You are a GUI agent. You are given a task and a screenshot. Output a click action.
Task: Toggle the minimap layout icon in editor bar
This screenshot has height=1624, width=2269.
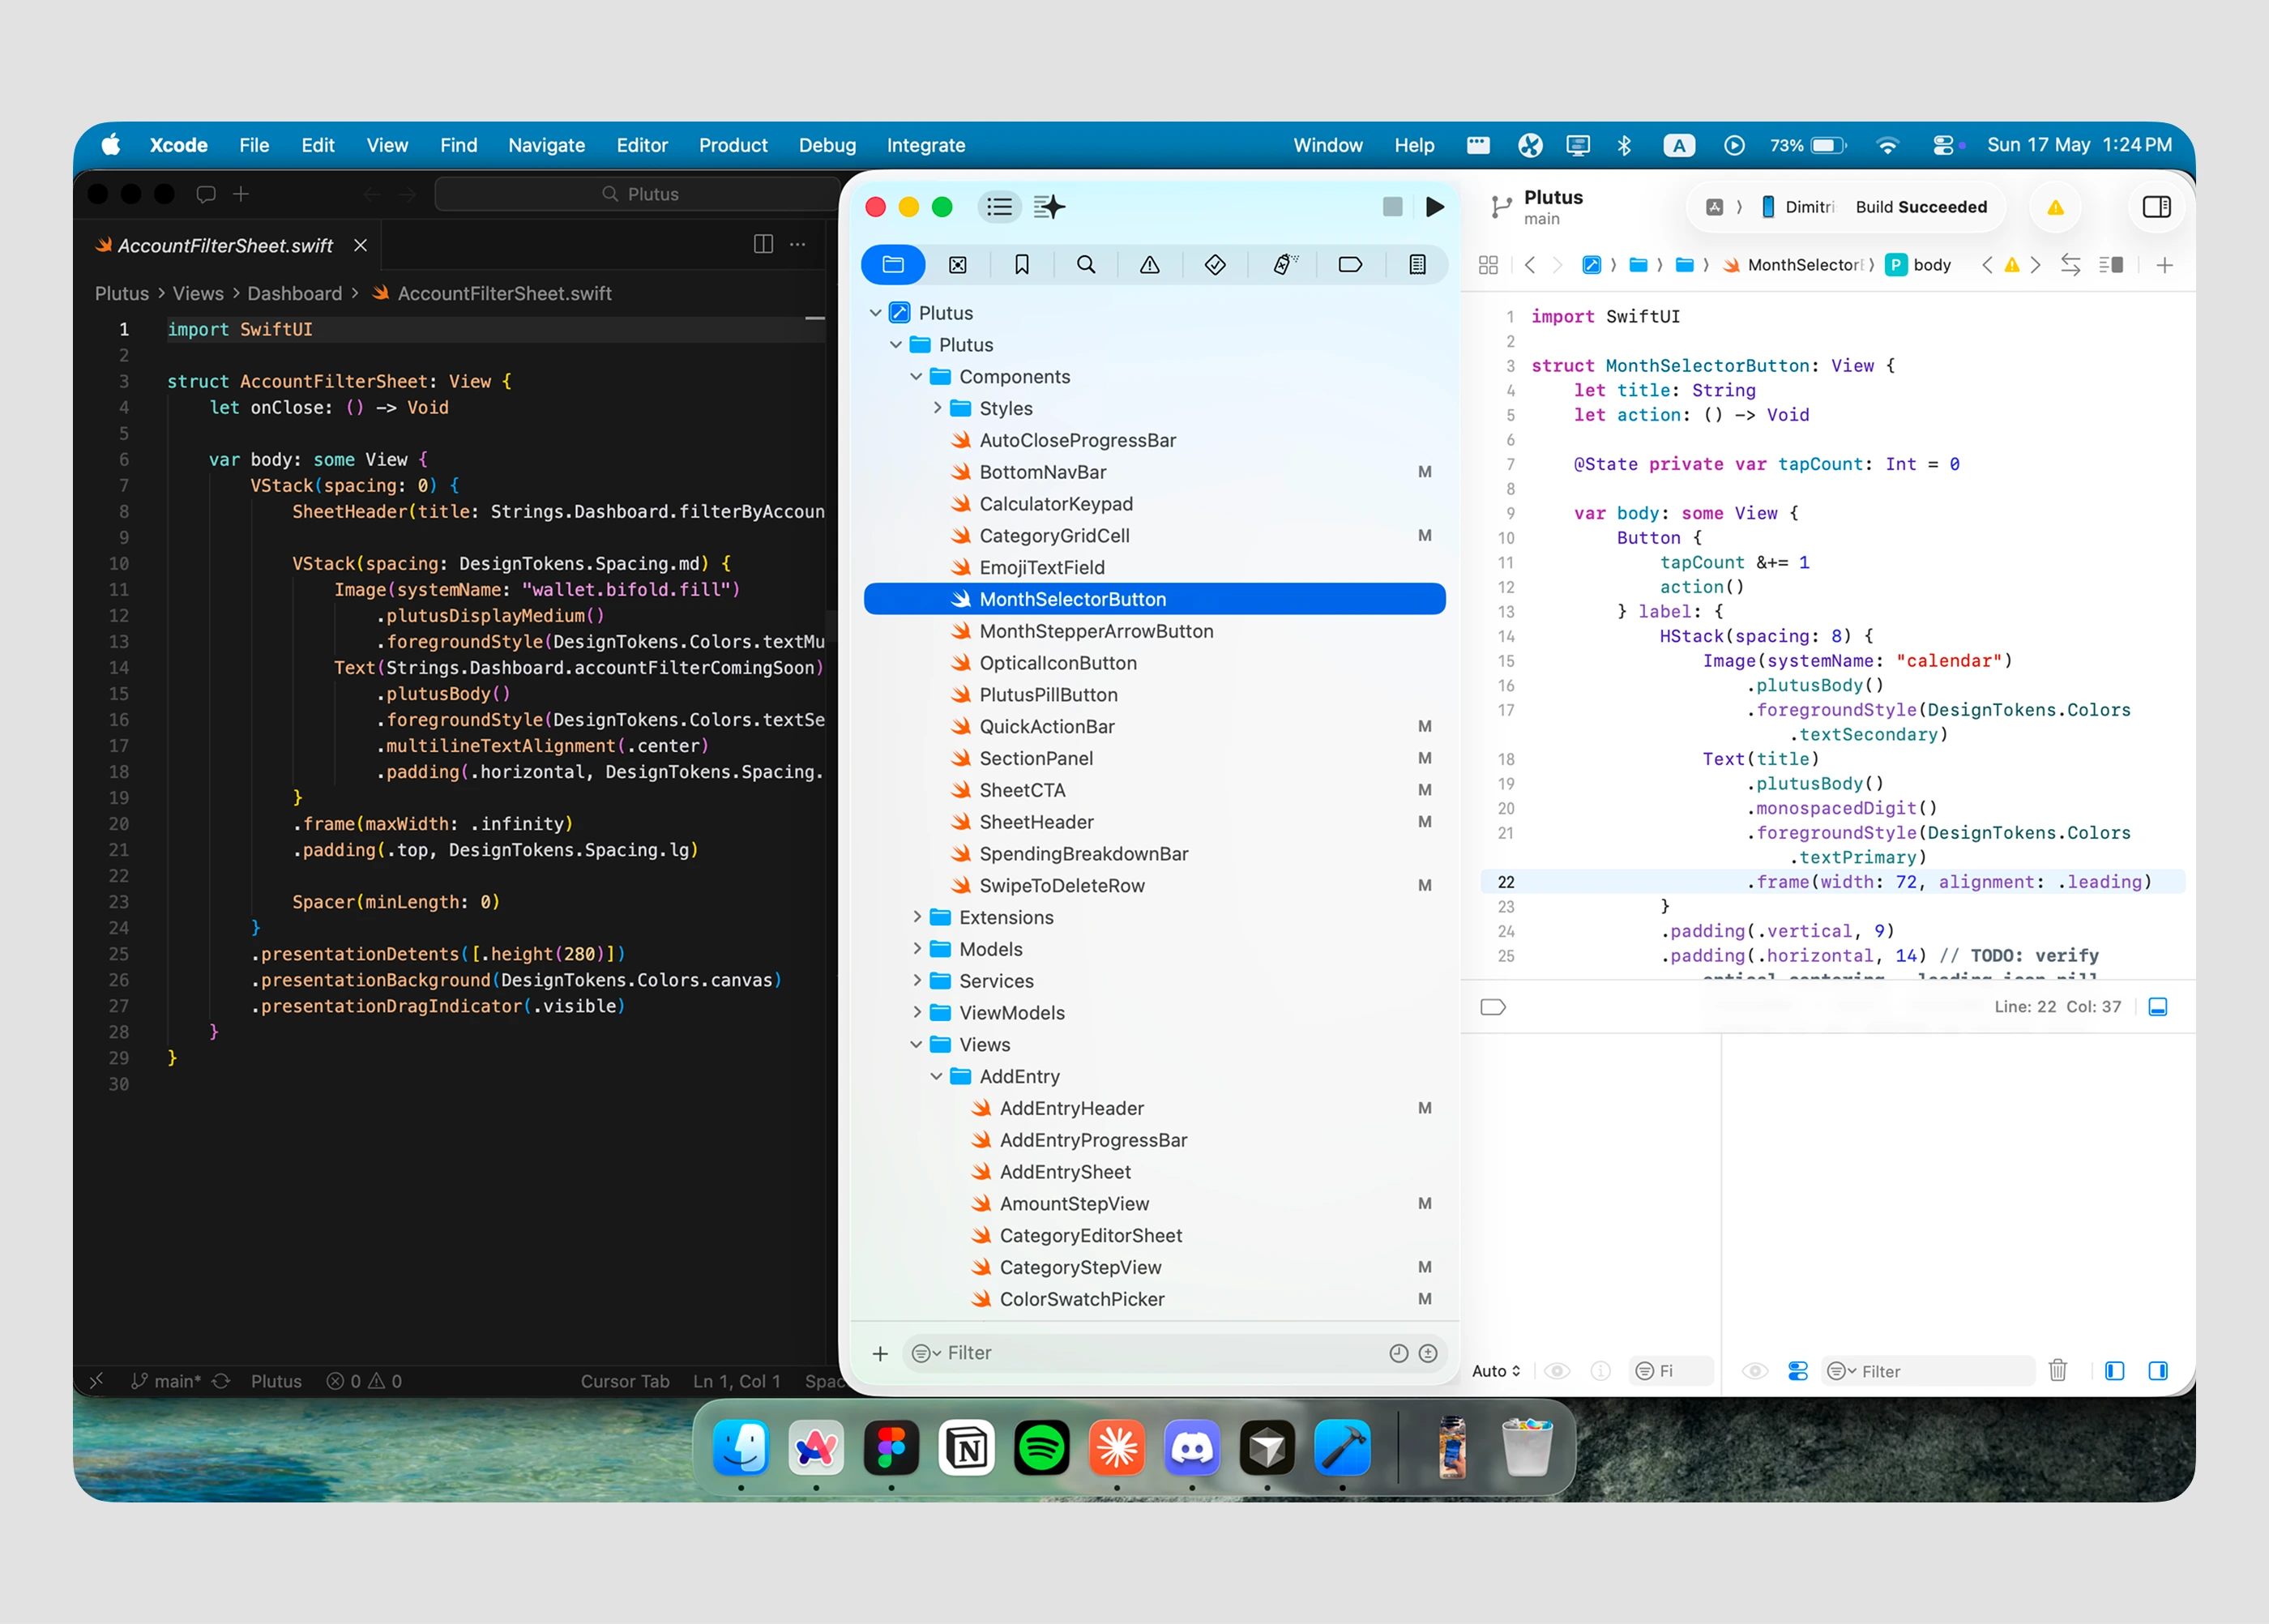(x=2110, y=265)
